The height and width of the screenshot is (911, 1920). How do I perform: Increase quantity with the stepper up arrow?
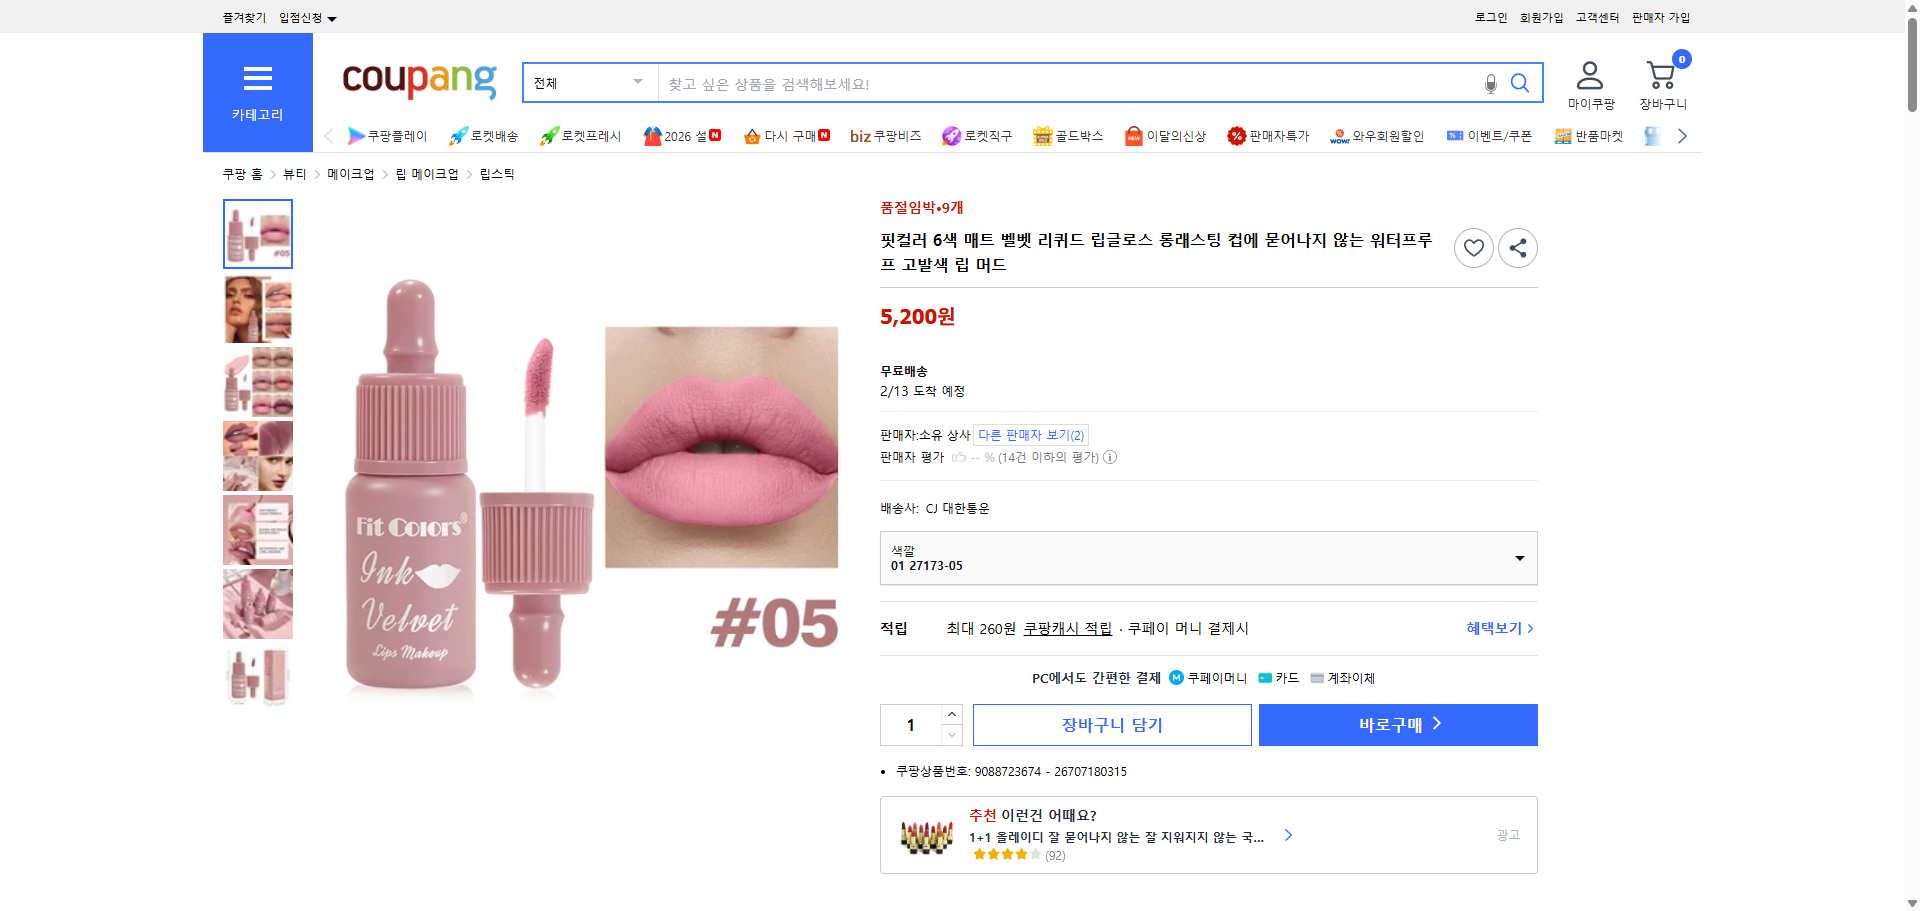coord(951,712)
